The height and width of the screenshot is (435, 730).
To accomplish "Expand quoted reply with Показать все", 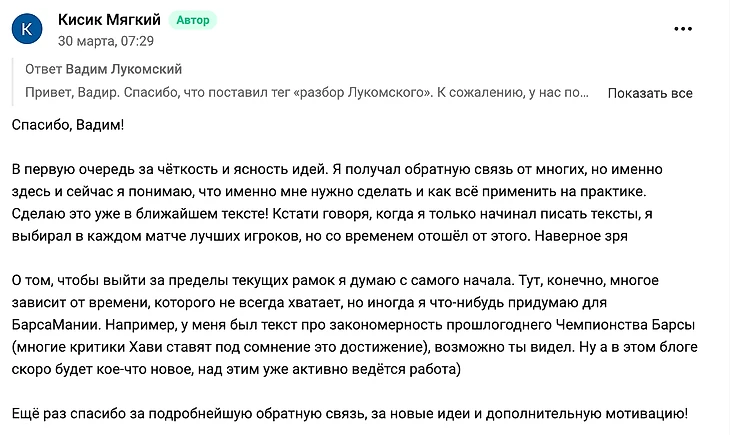I will pos(650,93).
